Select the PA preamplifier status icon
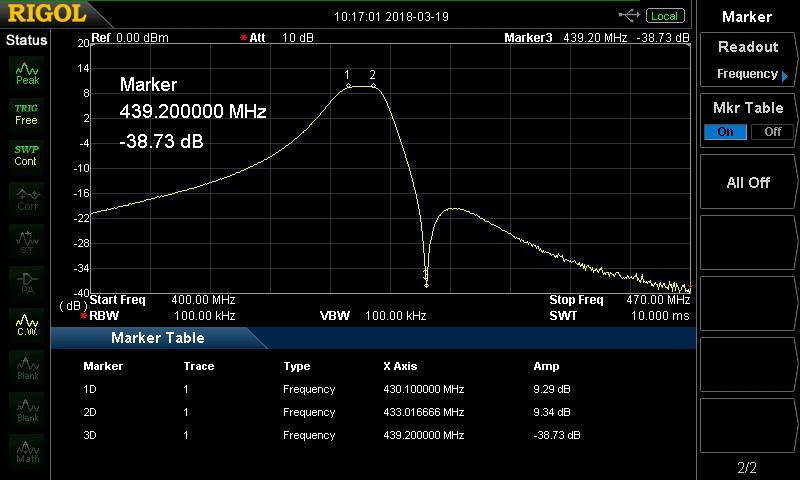Screen dimensions: 800x480 (27, 282)
